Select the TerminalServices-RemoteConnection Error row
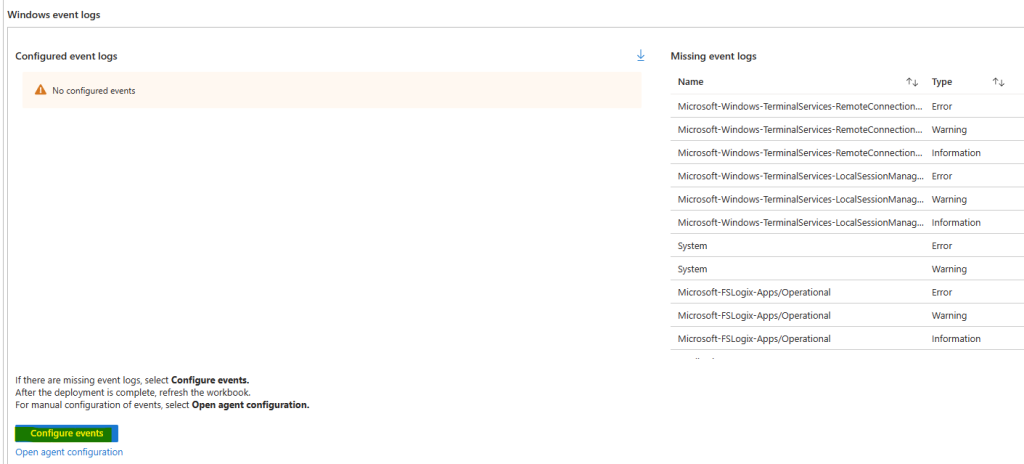 [798, 106]
